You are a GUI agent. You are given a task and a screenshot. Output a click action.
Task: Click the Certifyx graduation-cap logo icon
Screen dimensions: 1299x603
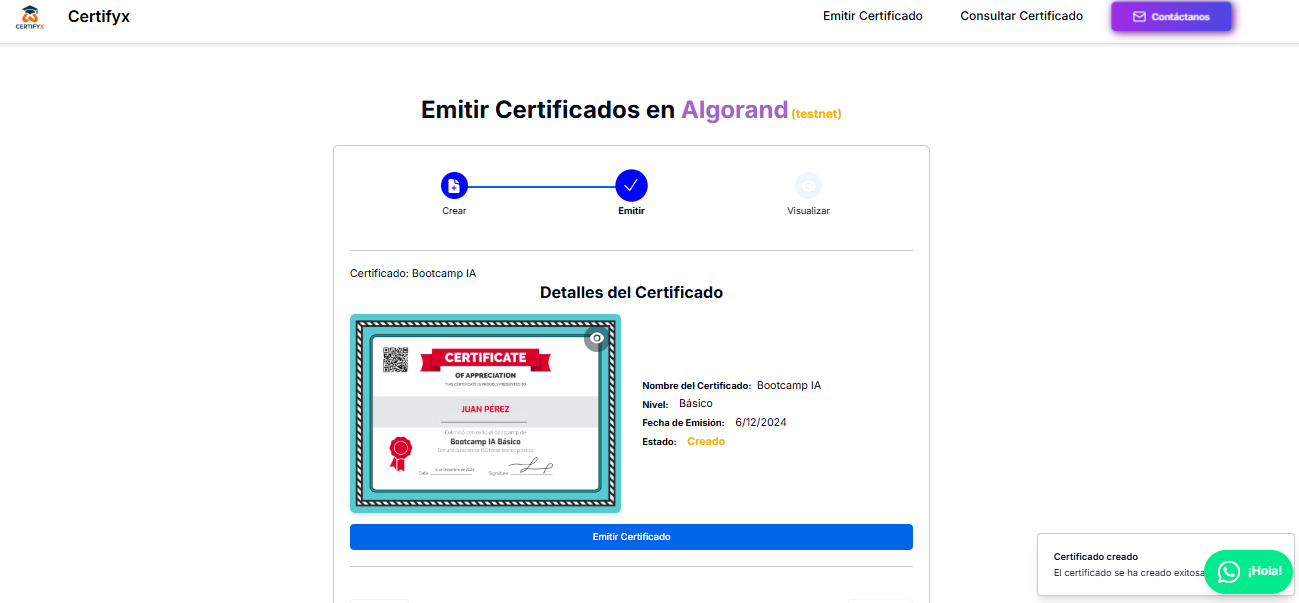28,16
